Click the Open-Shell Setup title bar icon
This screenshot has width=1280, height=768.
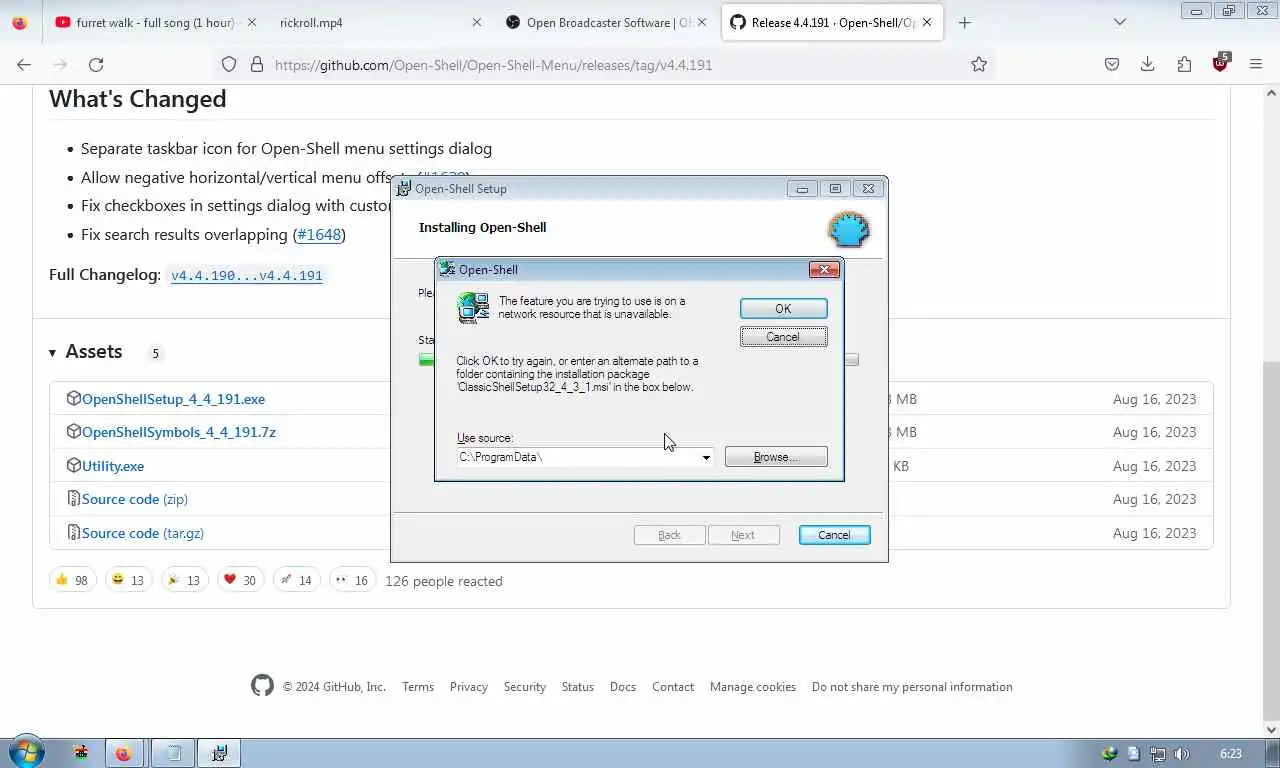404,188
